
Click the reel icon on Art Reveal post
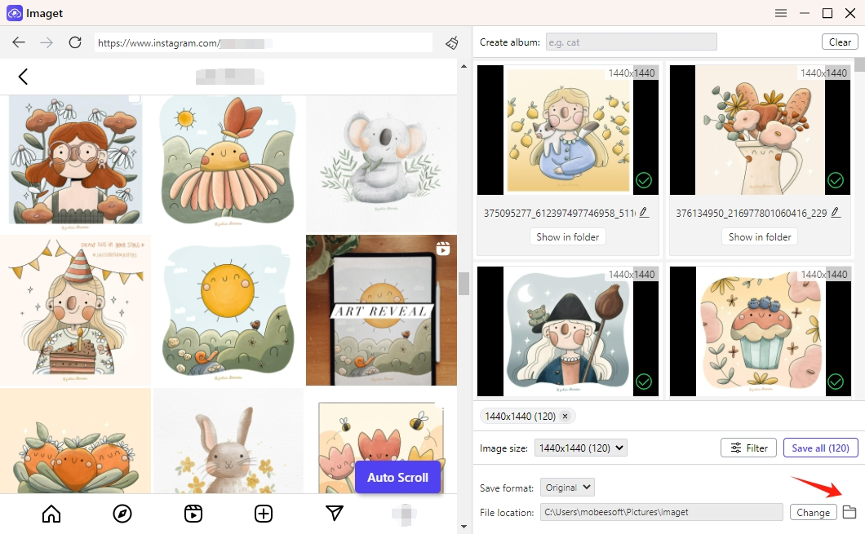[x=443, y=249]
